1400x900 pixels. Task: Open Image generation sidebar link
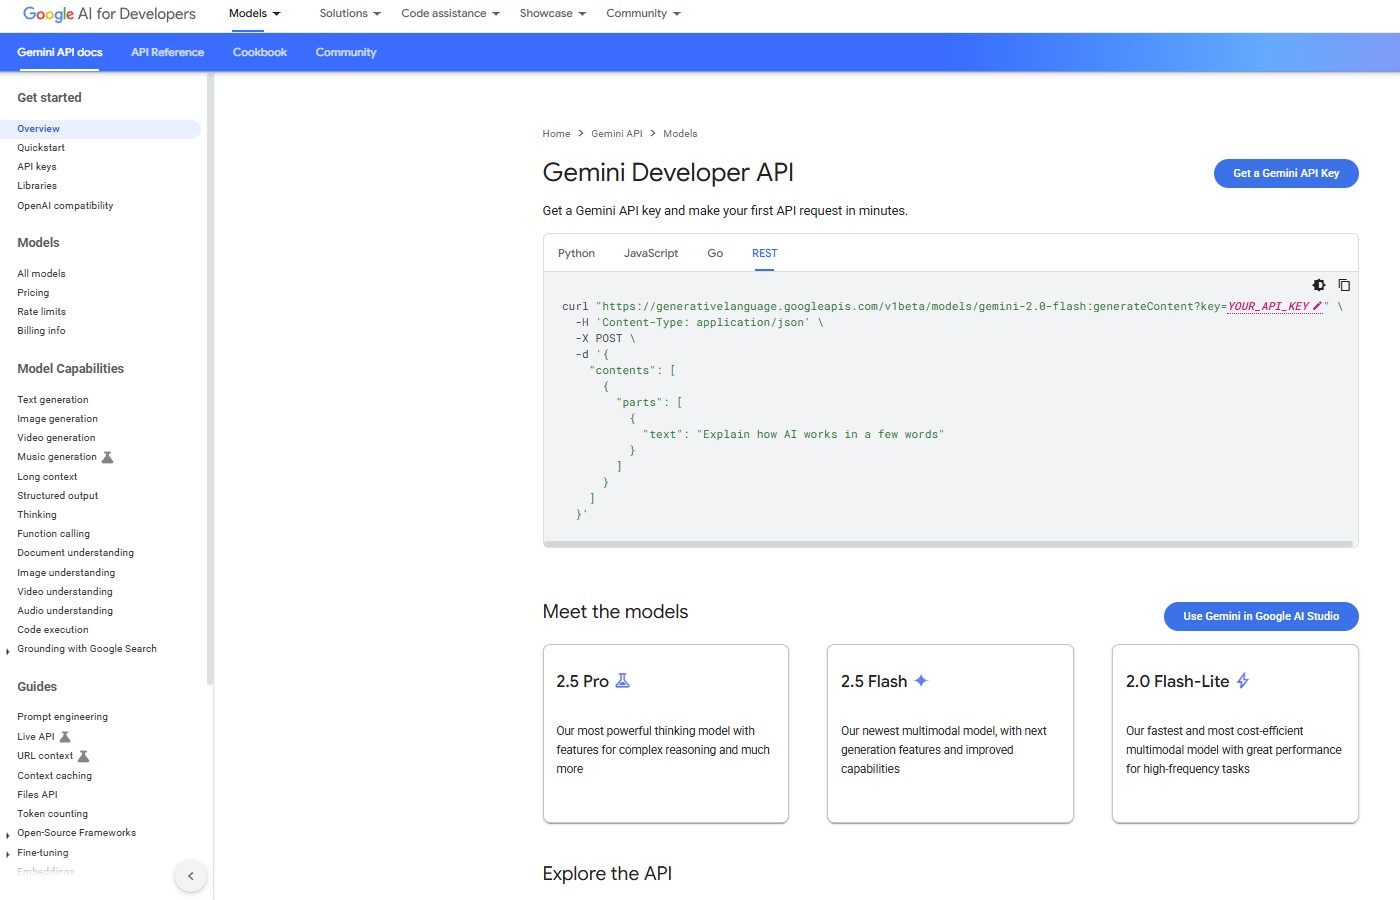point(57,419)
